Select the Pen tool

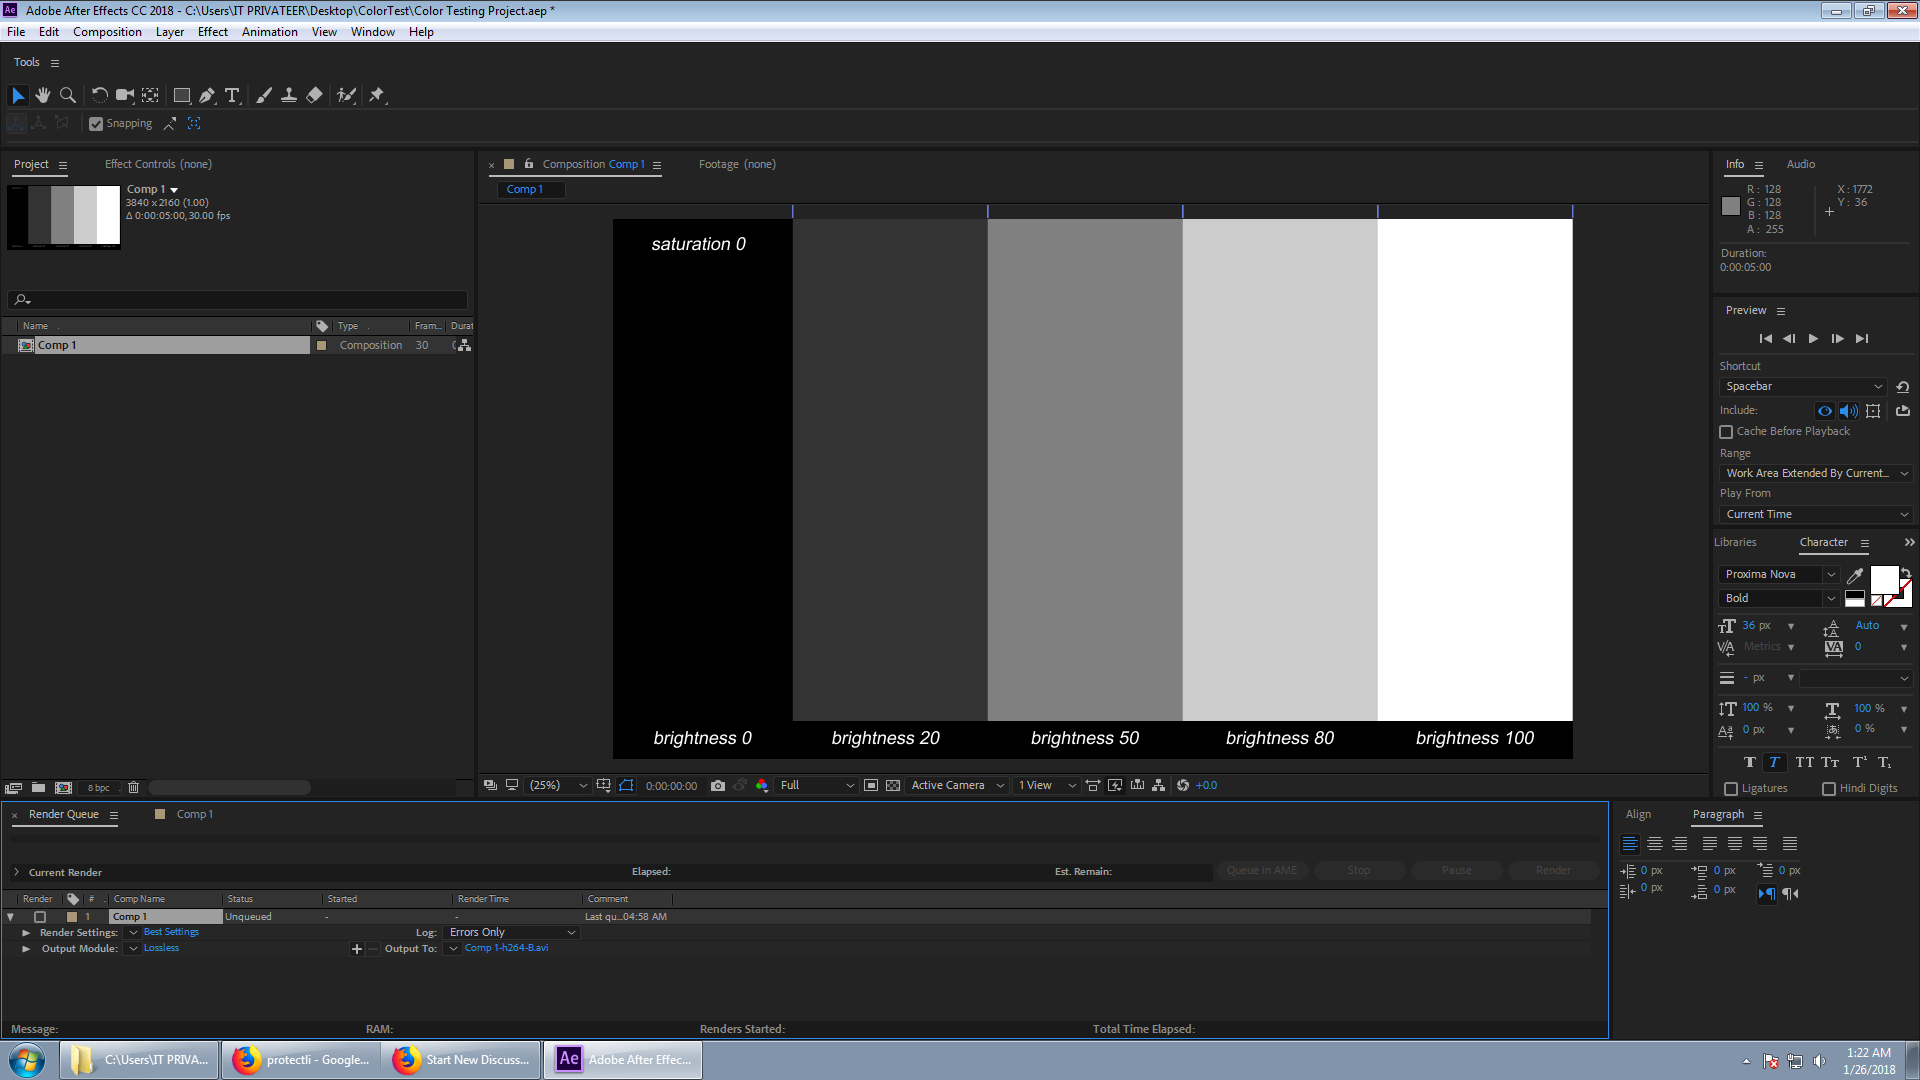tap(207, 94)
